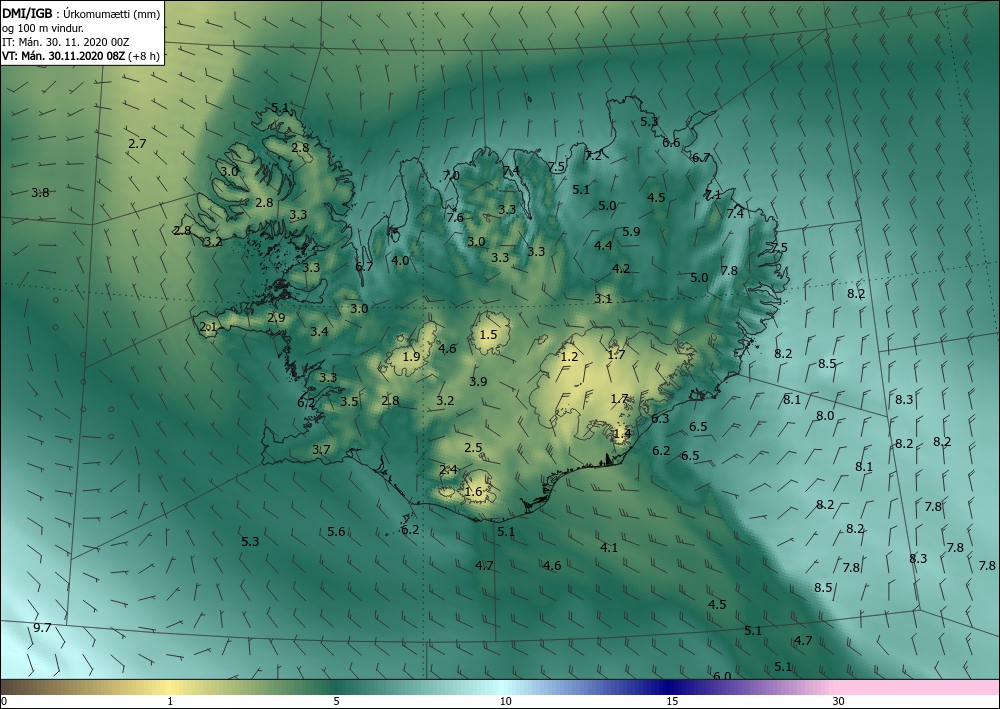The height and width of the screenshot is (709, 1000).
Task: Click the 4.2 value in the northeast highlands
Action: pyautogui.click(x=621, y=268)
